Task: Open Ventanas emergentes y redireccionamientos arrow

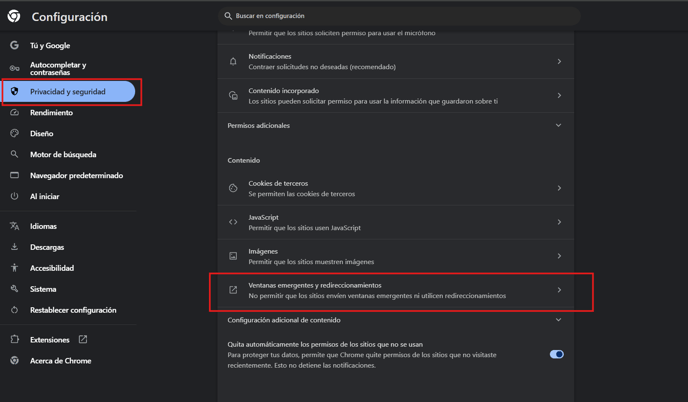Action: 559,290
